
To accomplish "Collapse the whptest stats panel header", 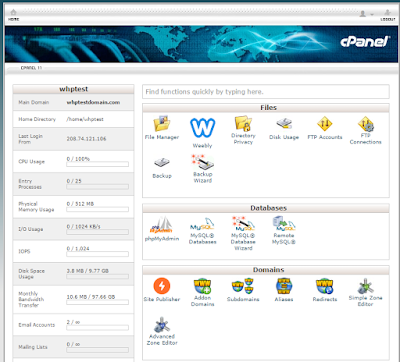I will pyautogui.click(x=73, y=89).
